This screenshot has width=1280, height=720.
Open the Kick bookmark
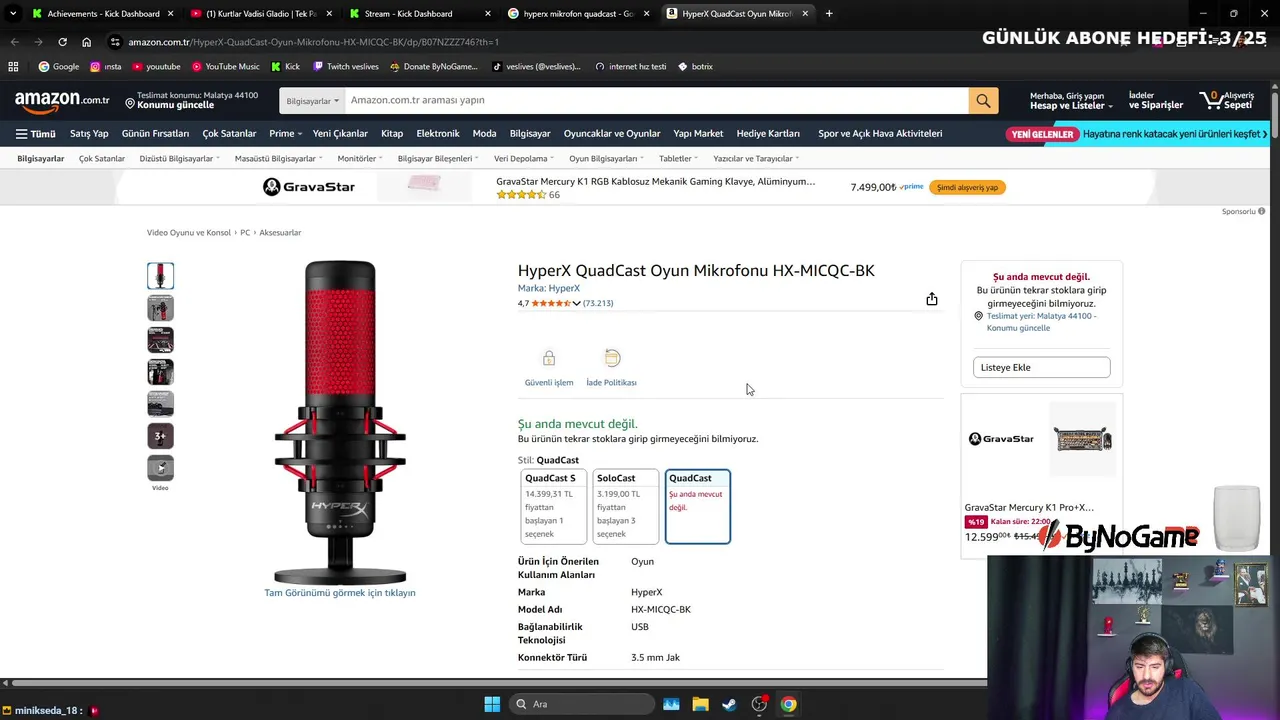tap(285, 66)
